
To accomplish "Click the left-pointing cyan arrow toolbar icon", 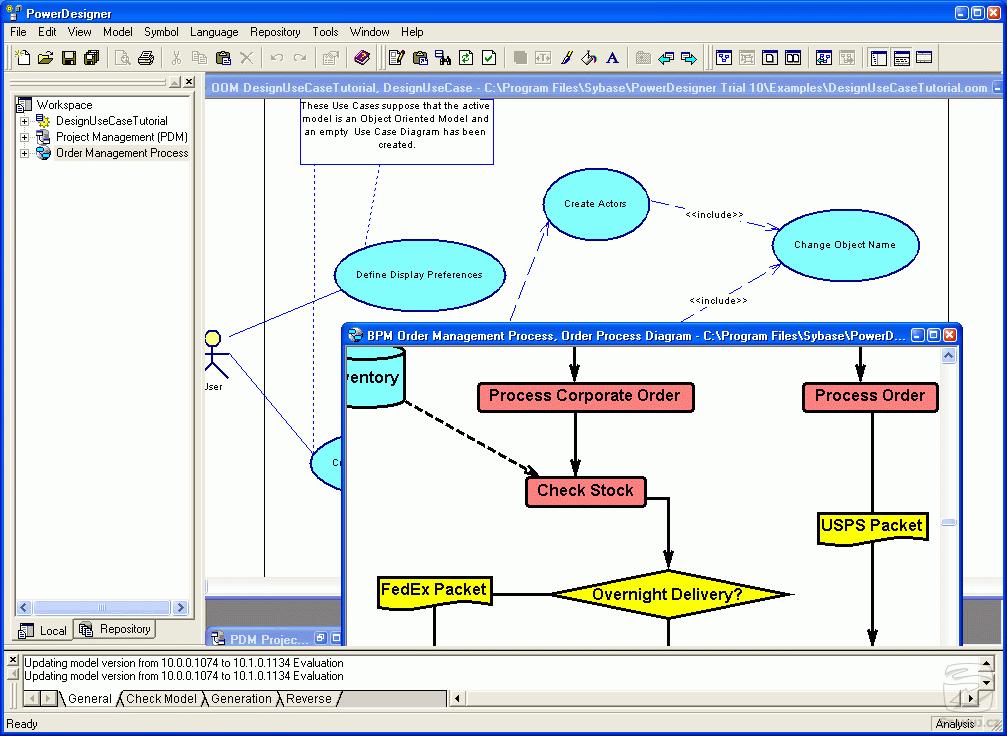I will click(666, 58).
